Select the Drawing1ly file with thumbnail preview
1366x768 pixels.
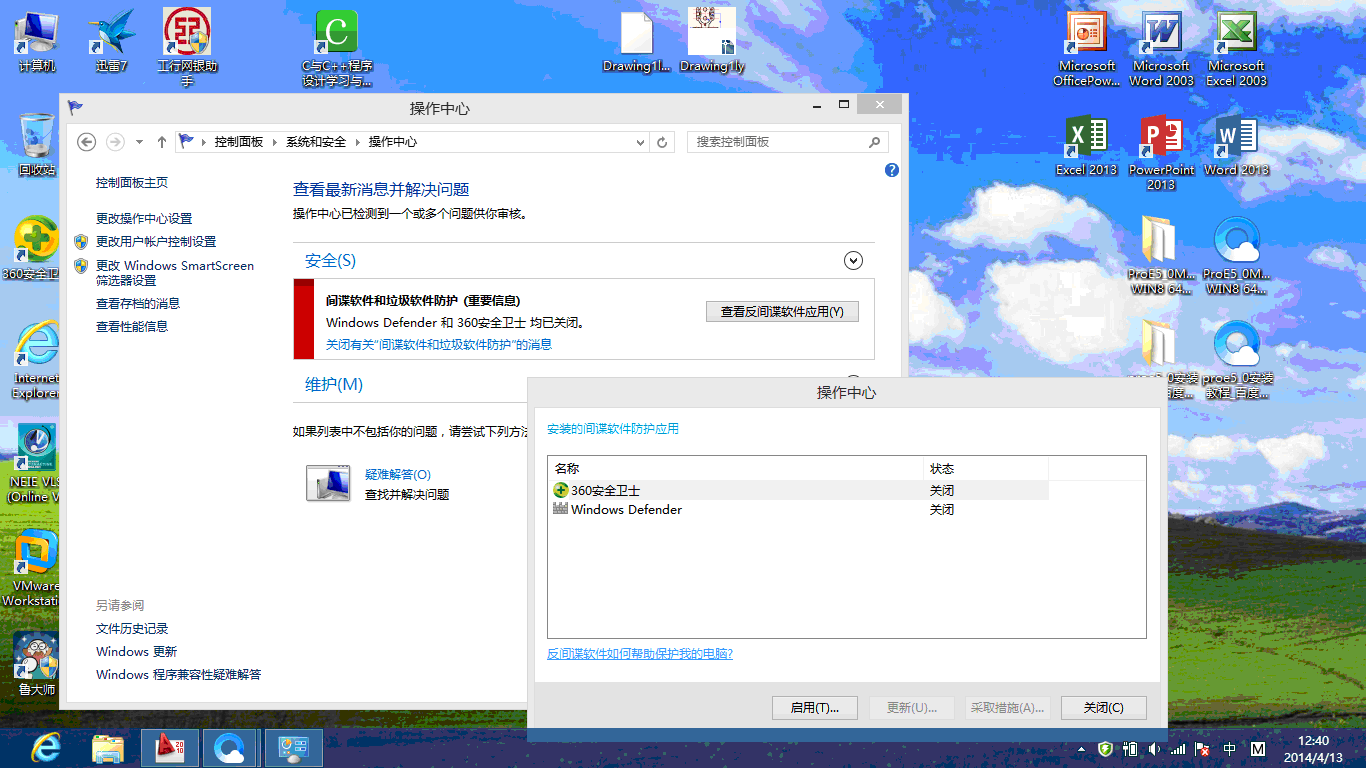712,40
